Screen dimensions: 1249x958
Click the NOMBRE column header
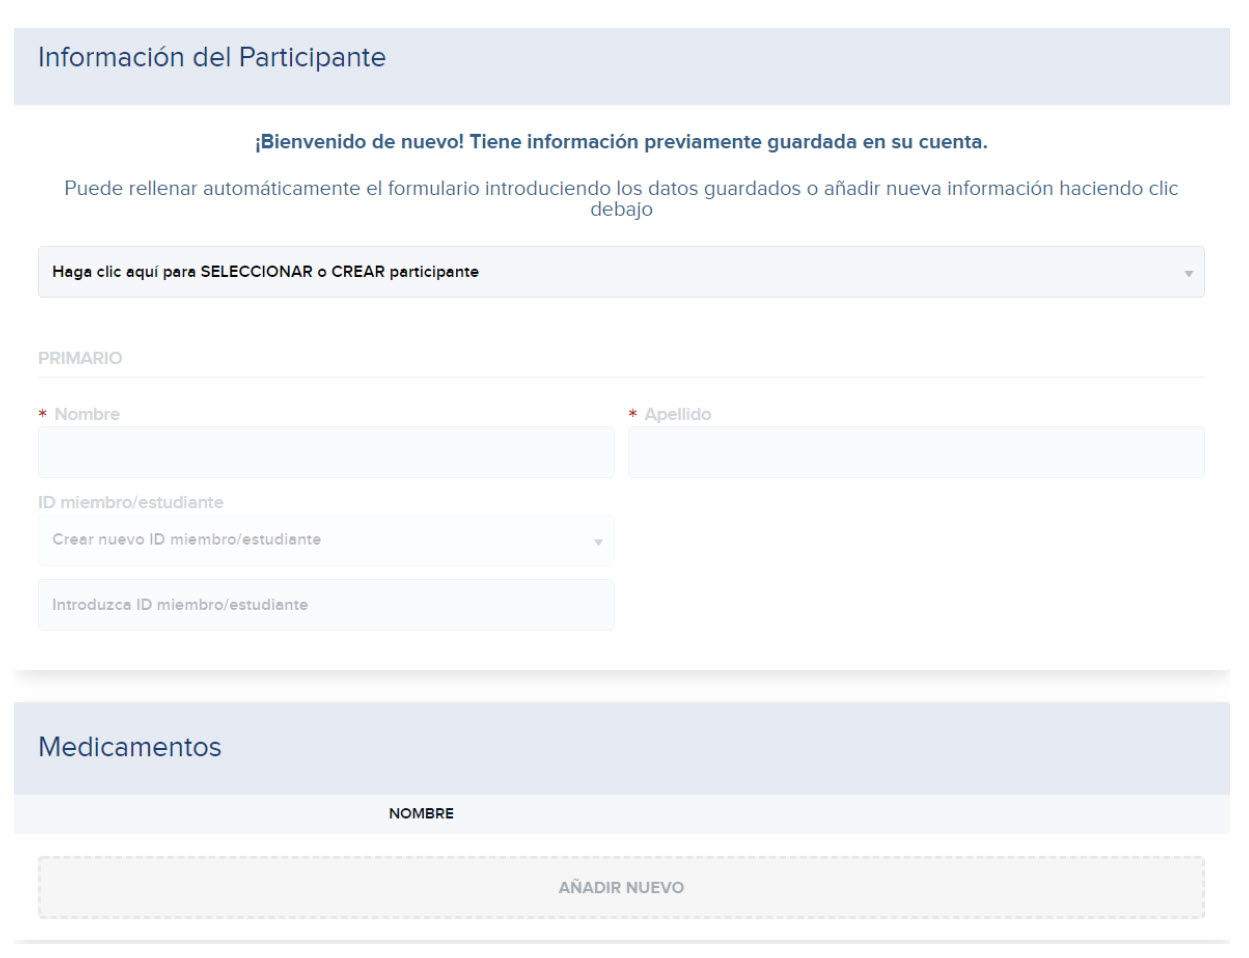tap(421, 814)
